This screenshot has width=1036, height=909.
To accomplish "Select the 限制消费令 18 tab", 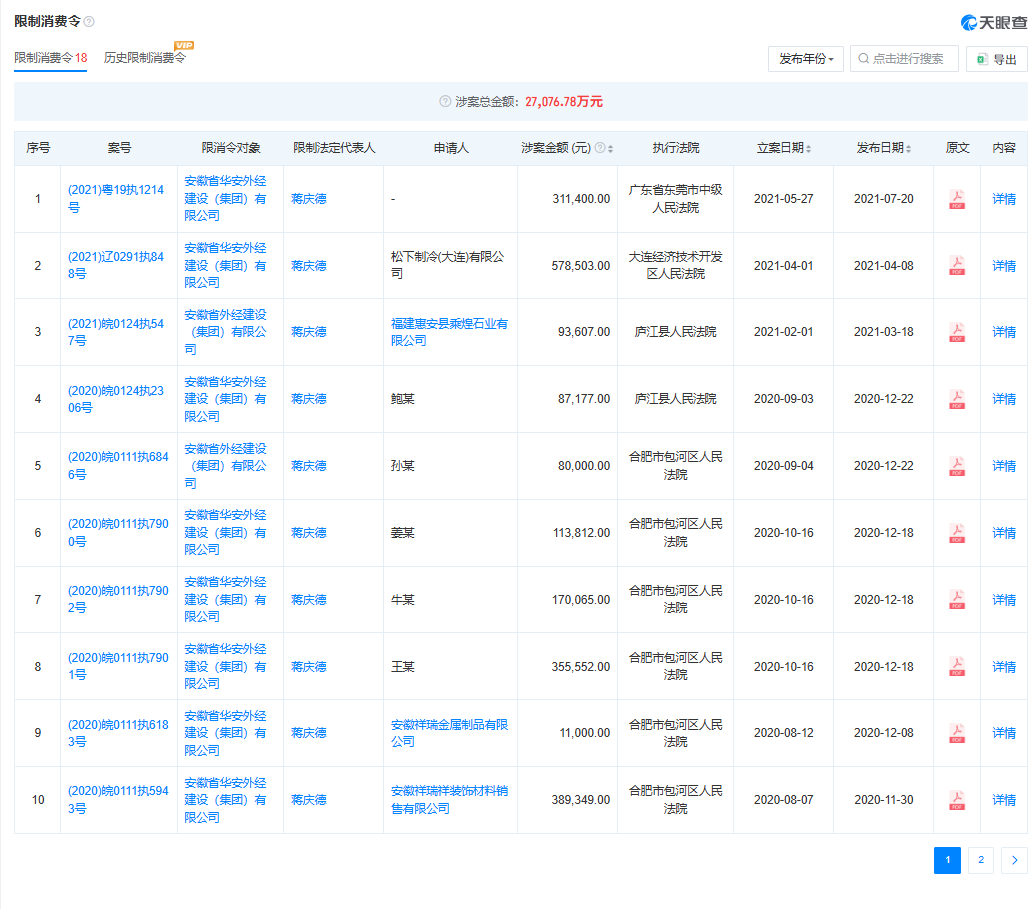I will (51, 58).
